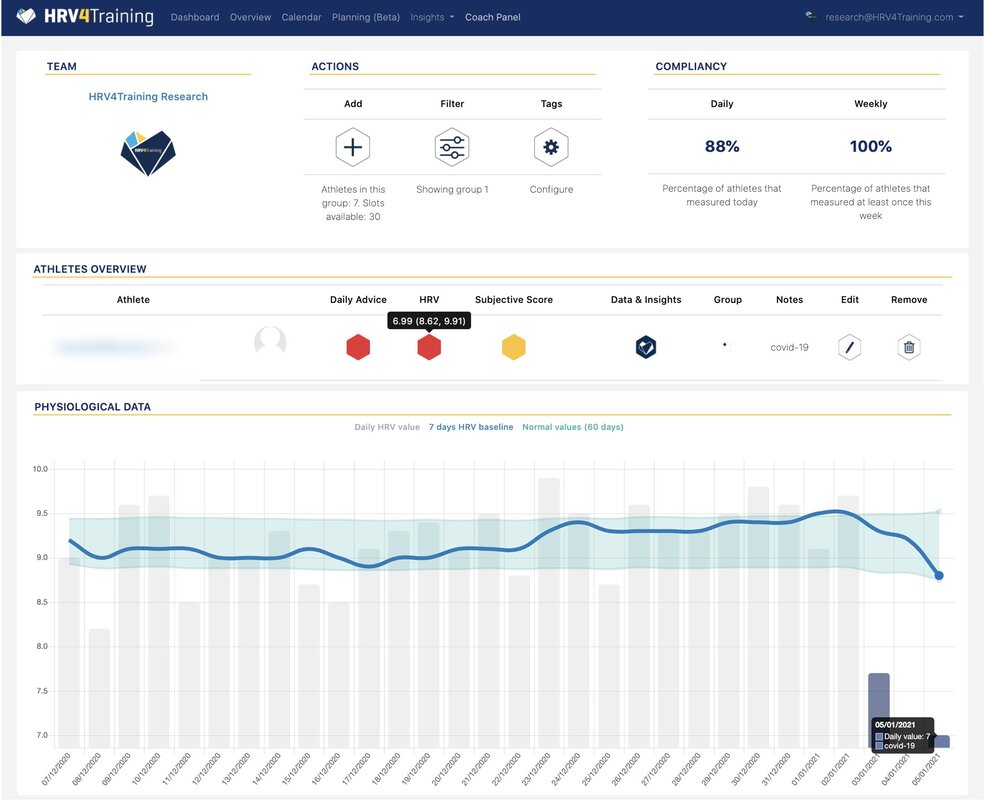The height and width of the screenshot is (800, 984).
Task: Click the red Daily Advice hexagon
Action: [358, 347]
